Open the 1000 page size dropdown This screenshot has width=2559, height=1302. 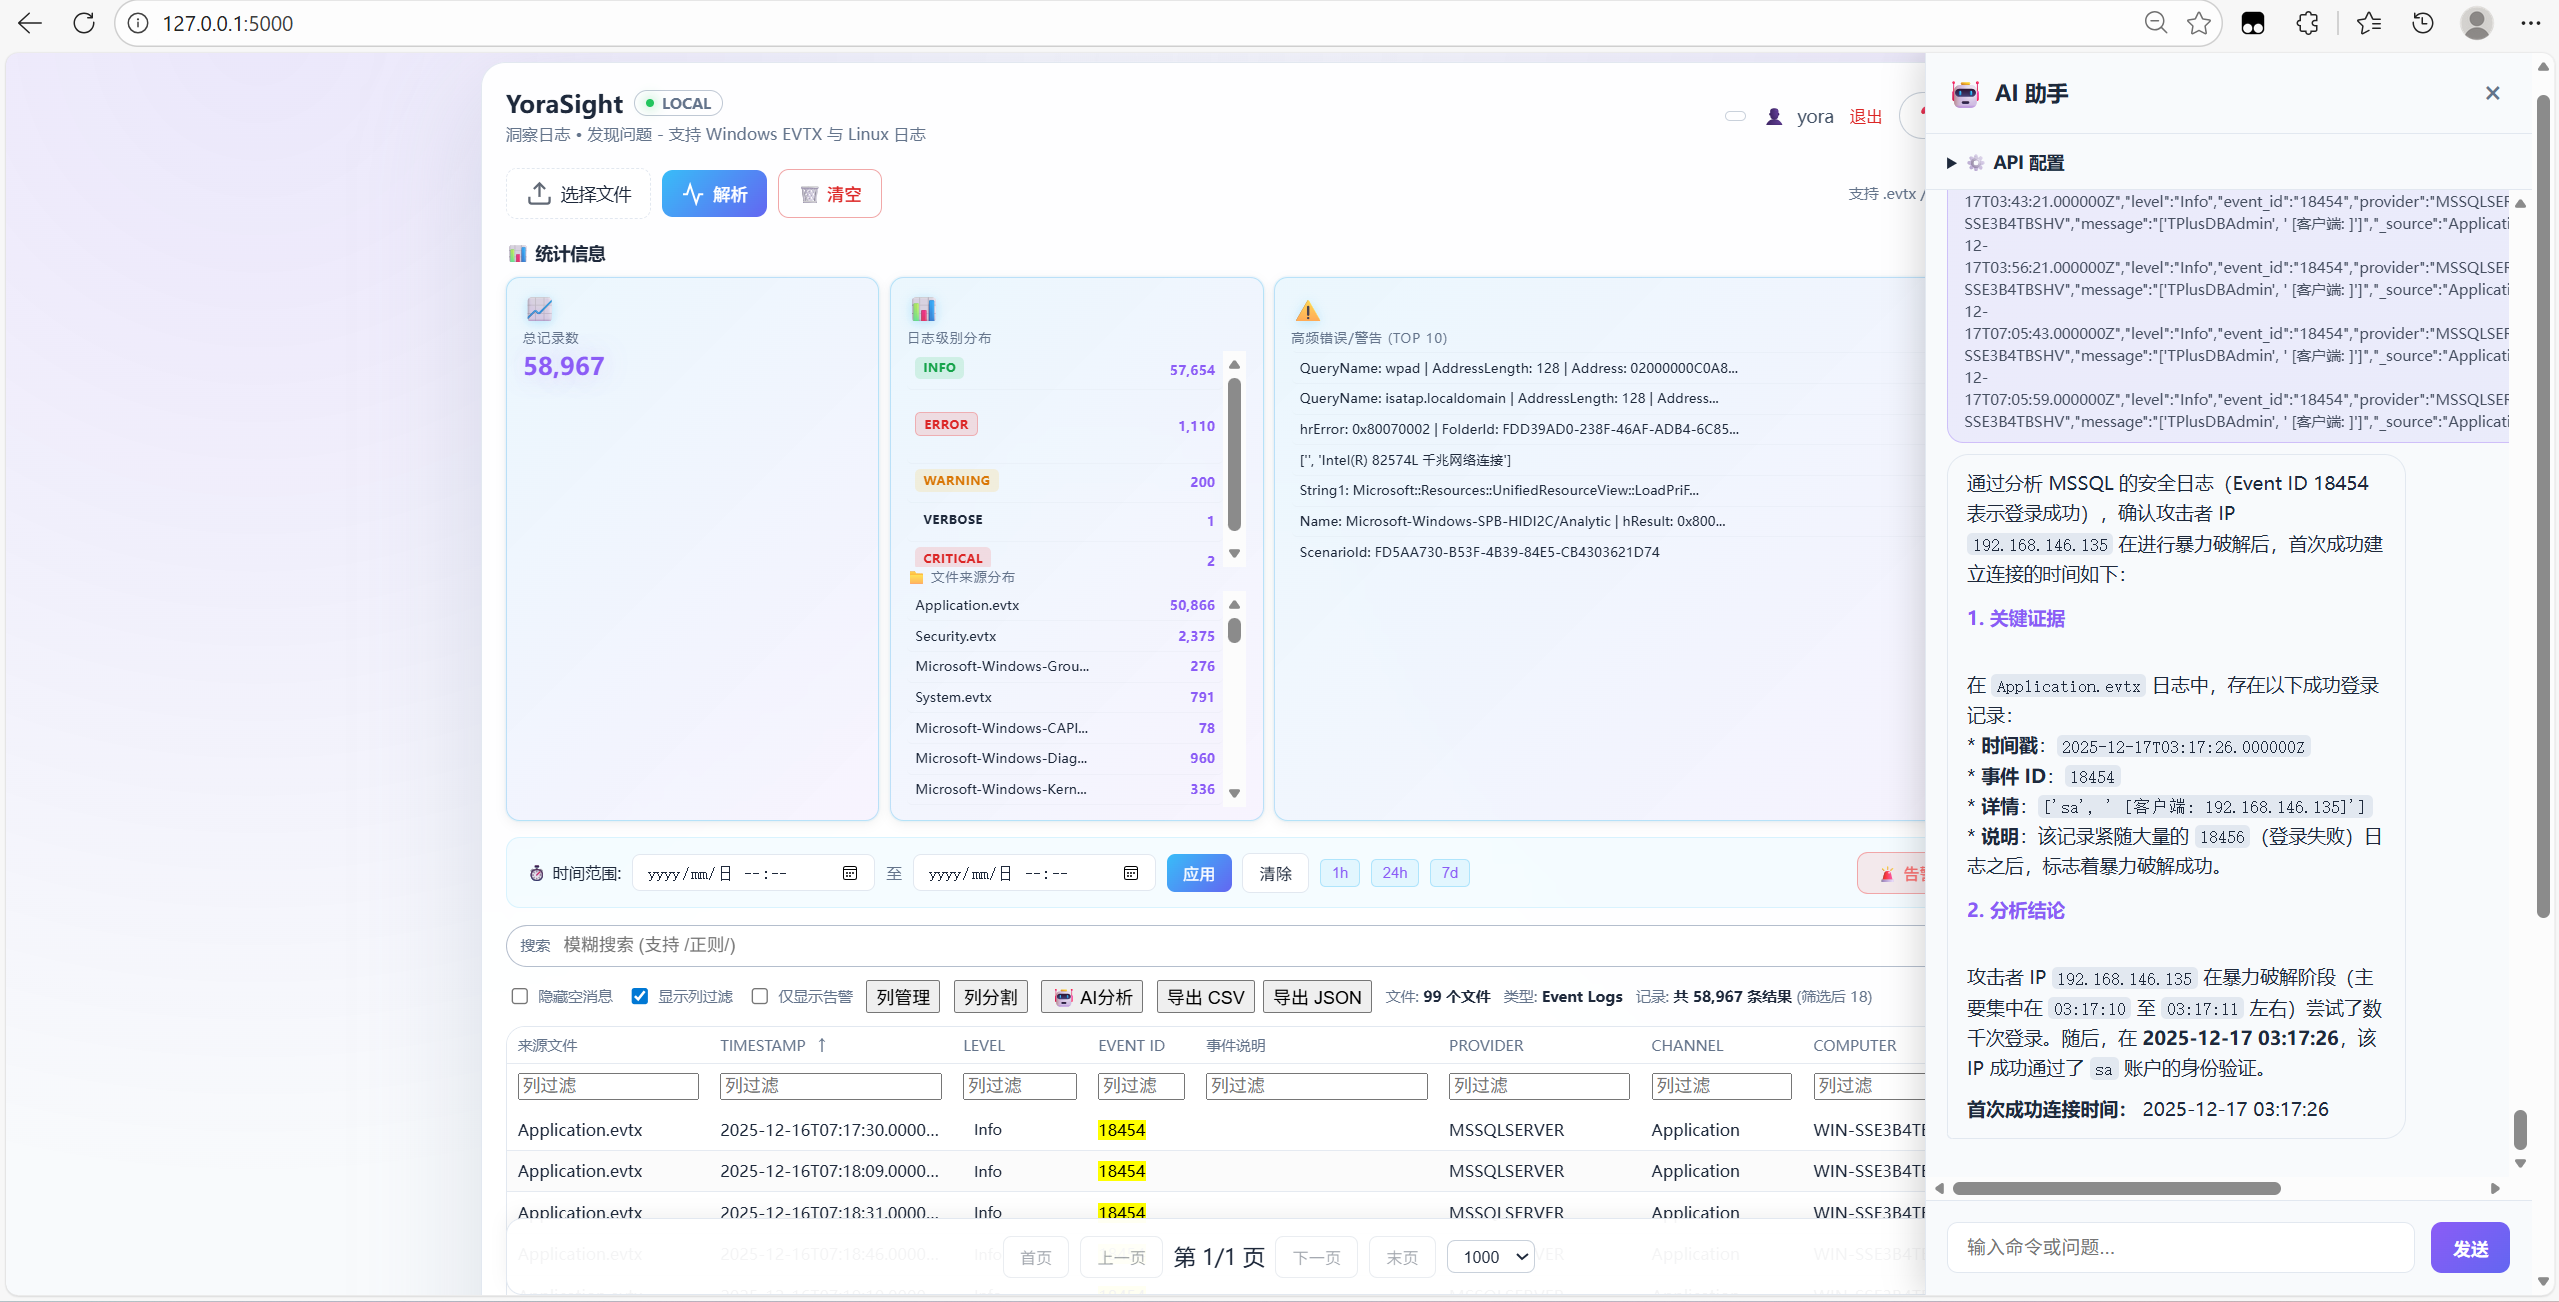[1491, 1256]
